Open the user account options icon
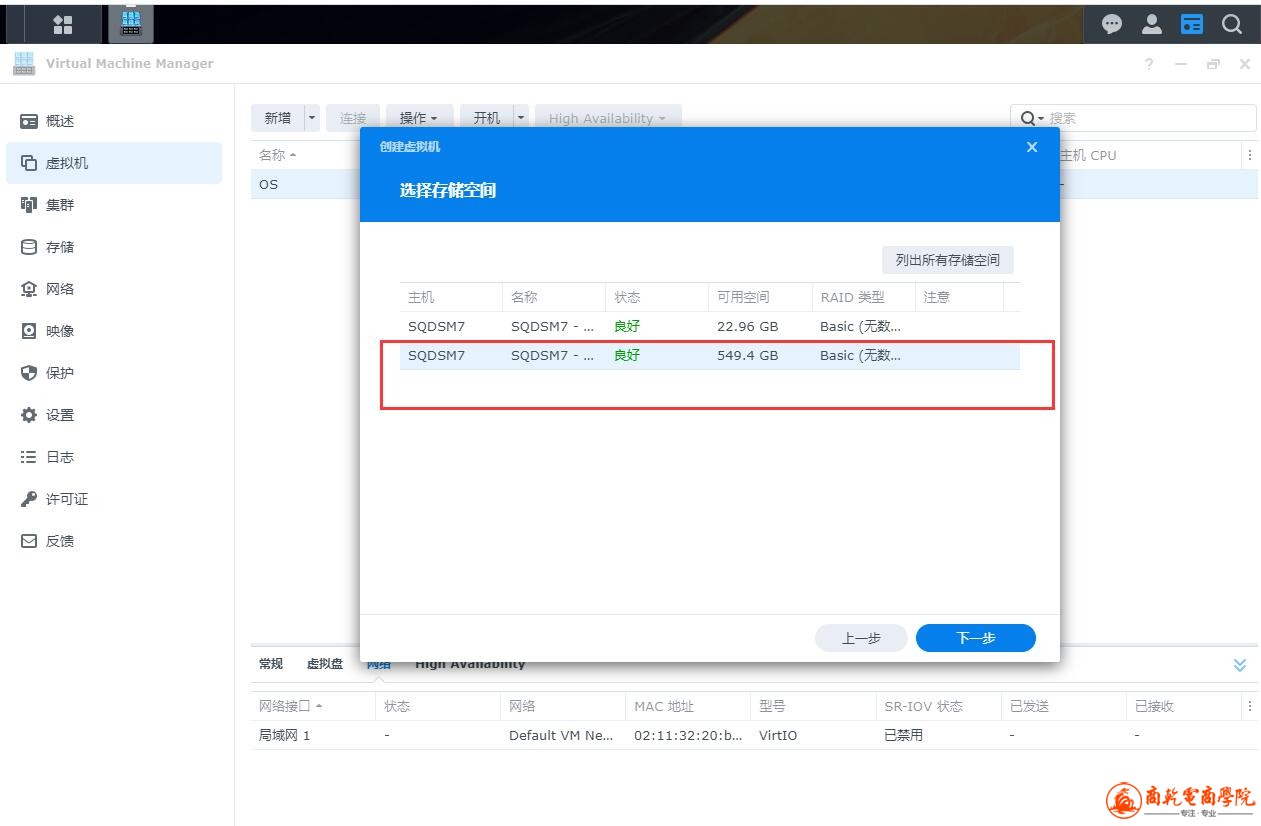This screenshot has height=826, width=1261. coord(1152,24)
